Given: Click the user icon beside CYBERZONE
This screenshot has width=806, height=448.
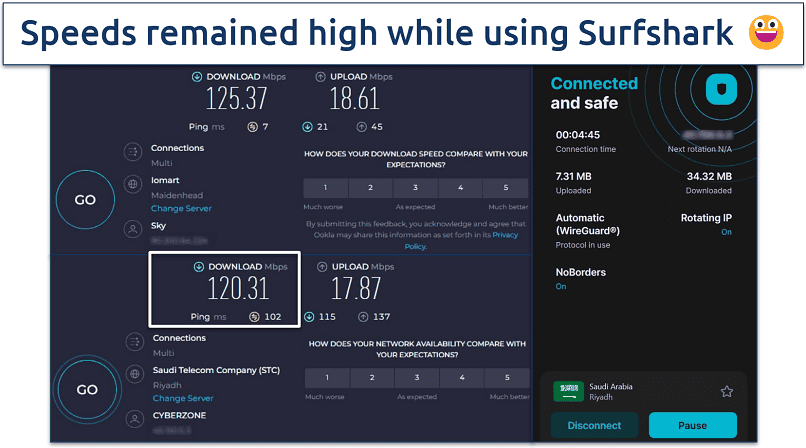Looking at the screenshot, I should coord(135,419).
